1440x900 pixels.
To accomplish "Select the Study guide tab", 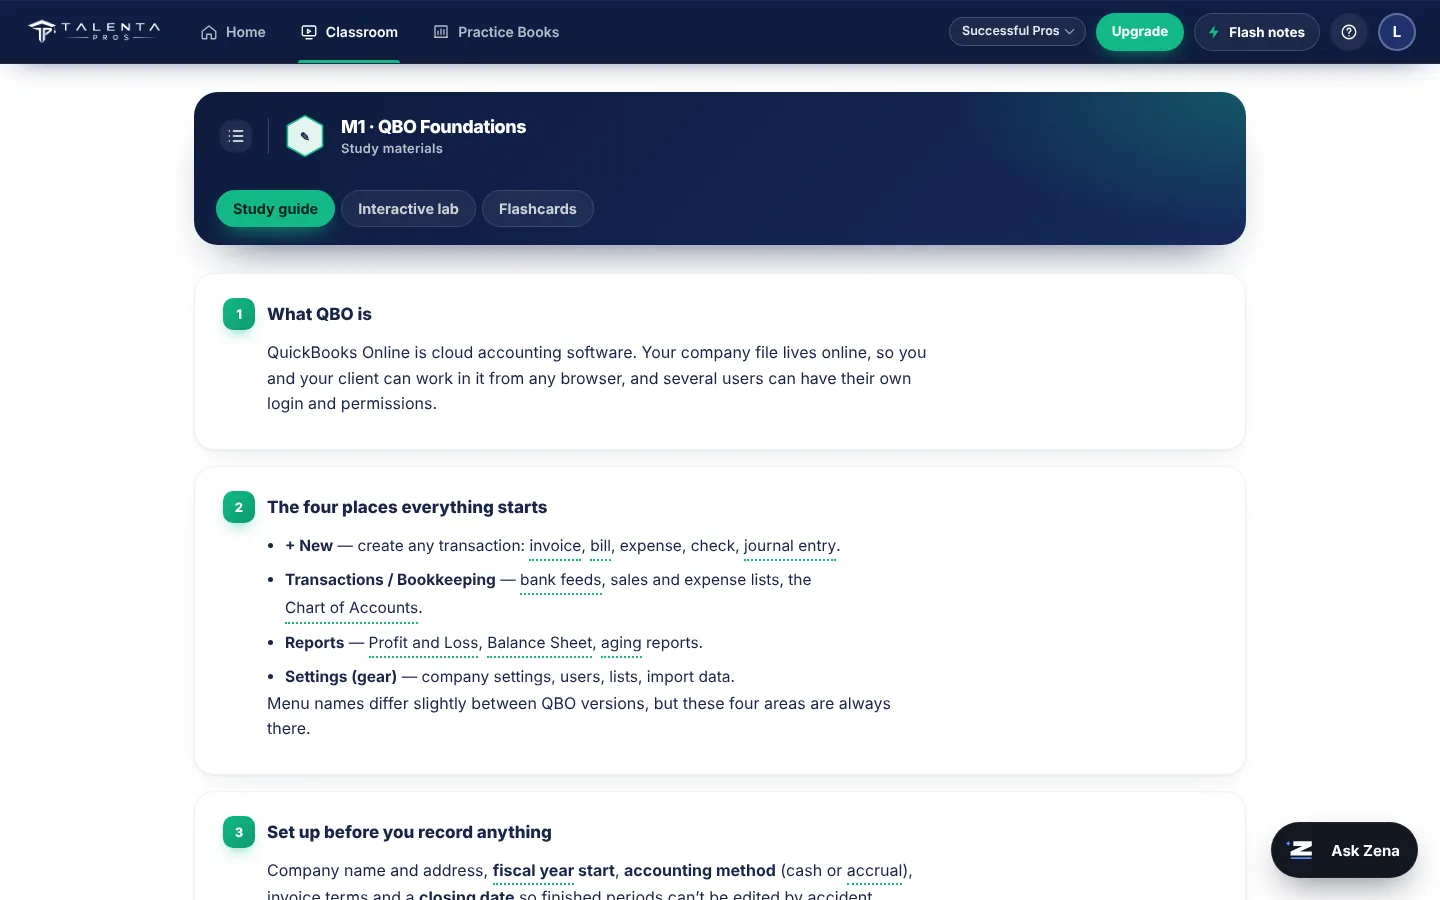I will (x=275, y=209).
